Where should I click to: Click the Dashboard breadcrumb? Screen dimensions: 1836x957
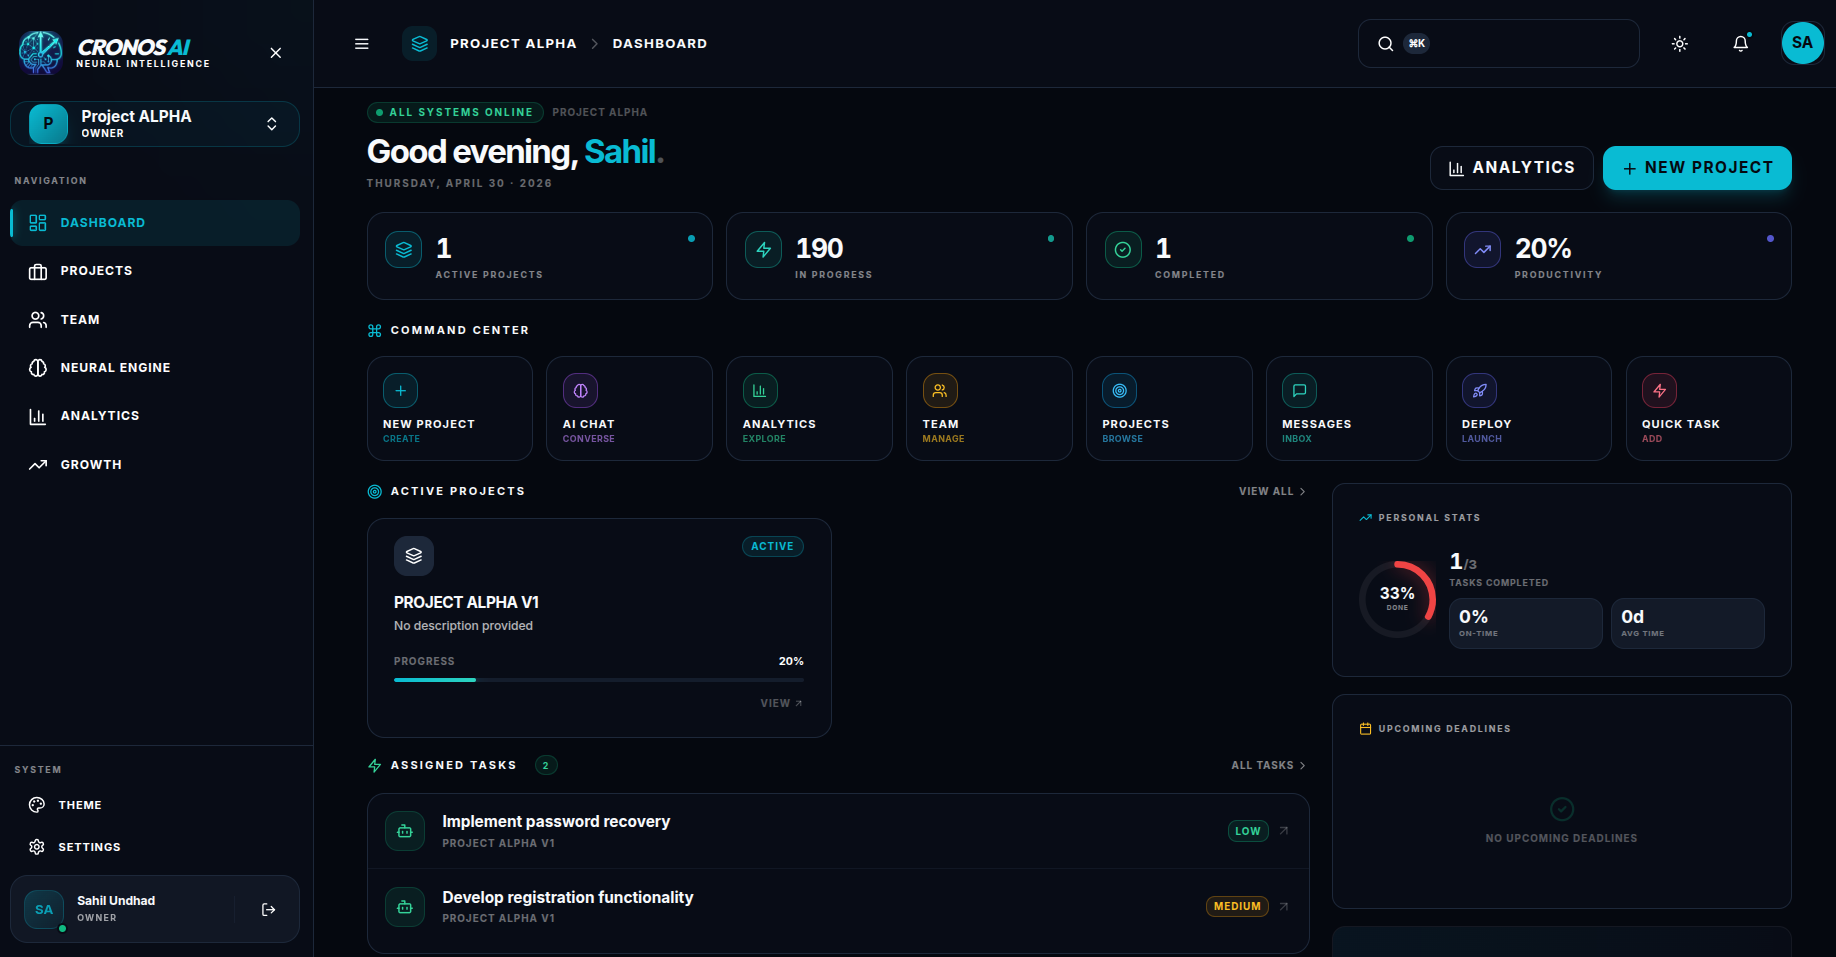pos(660,44)
